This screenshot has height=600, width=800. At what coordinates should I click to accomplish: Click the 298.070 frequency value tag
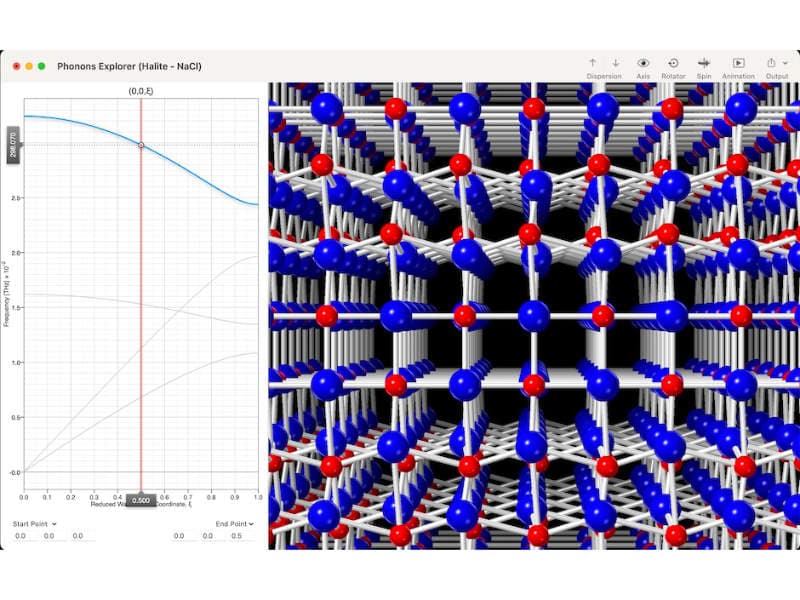pyautogui.click(x=13, y=145)
